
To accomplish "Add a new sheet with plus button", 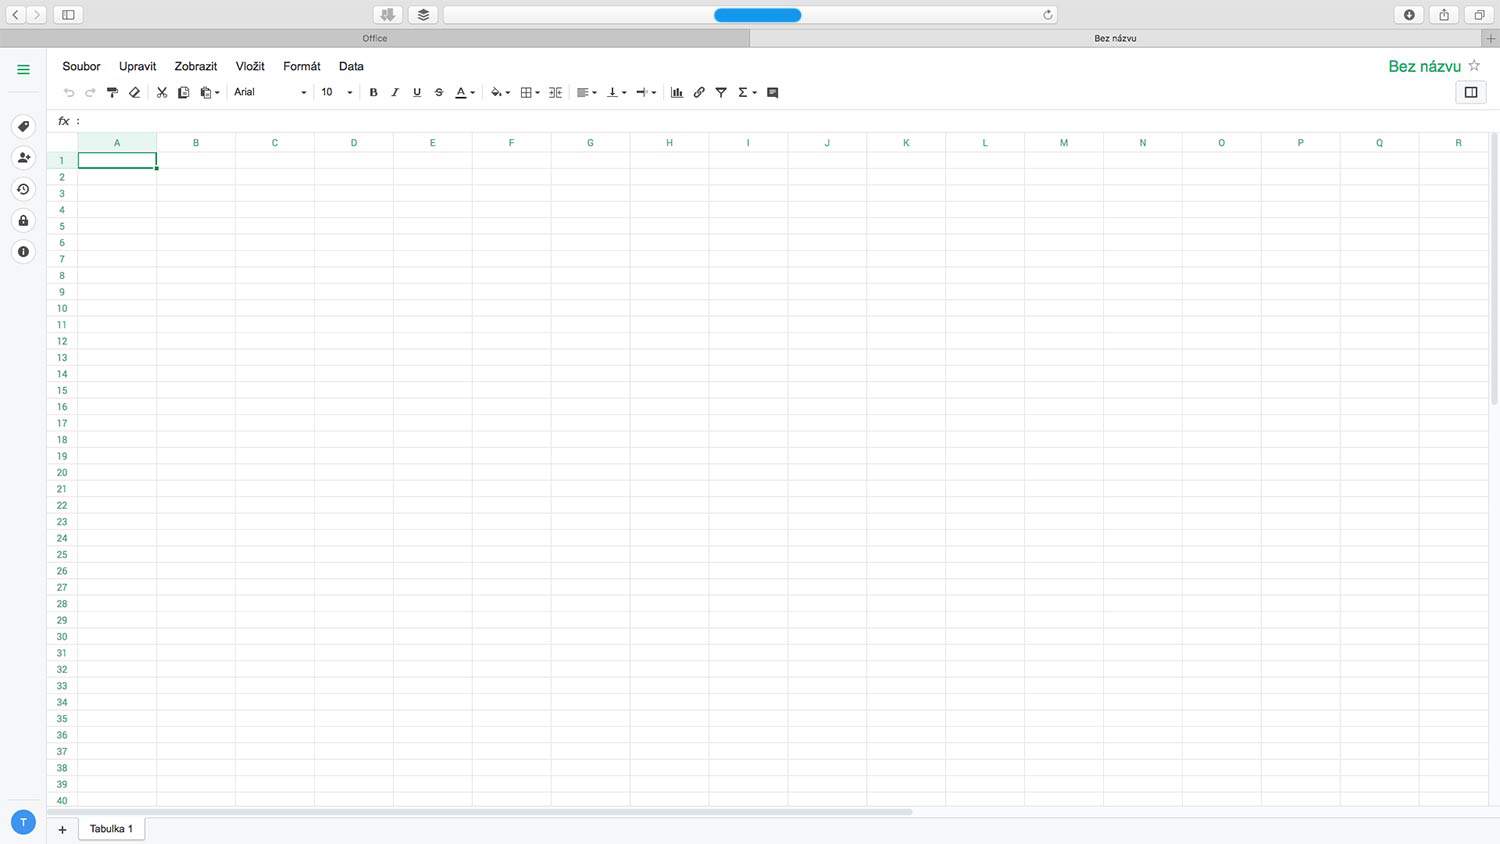I will click(x=62, y=830).
